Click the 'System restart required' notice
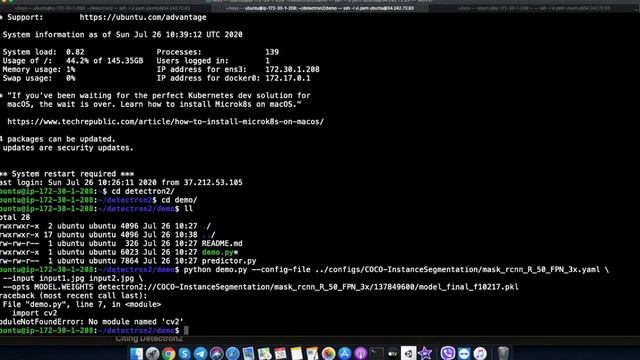640x360 pixels. 67,174
